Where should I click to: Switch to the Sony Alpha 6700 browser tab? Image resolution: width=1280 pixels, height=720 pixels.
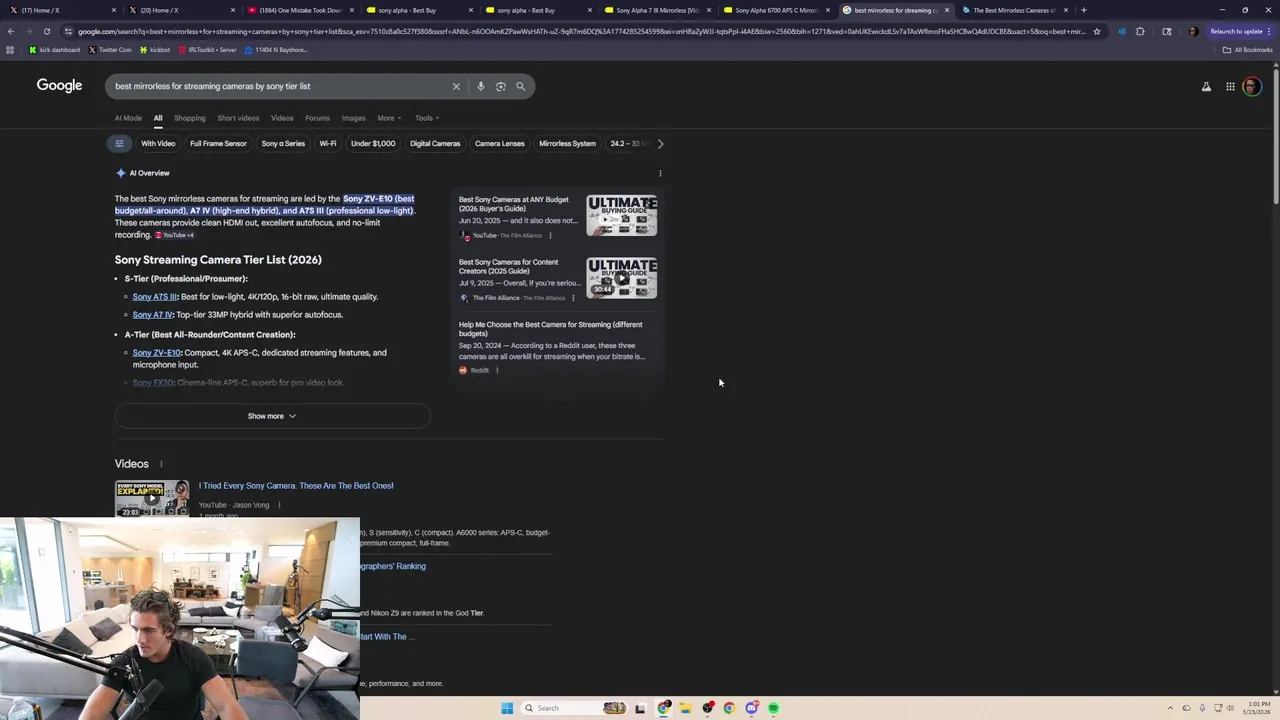point(776,10)
